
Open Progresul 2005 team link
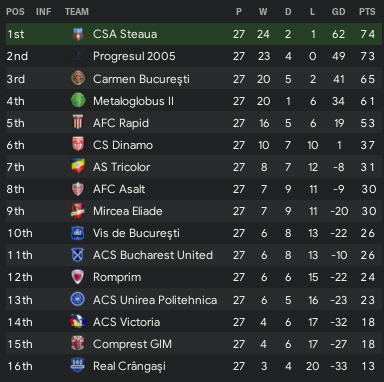coord(134,56)
